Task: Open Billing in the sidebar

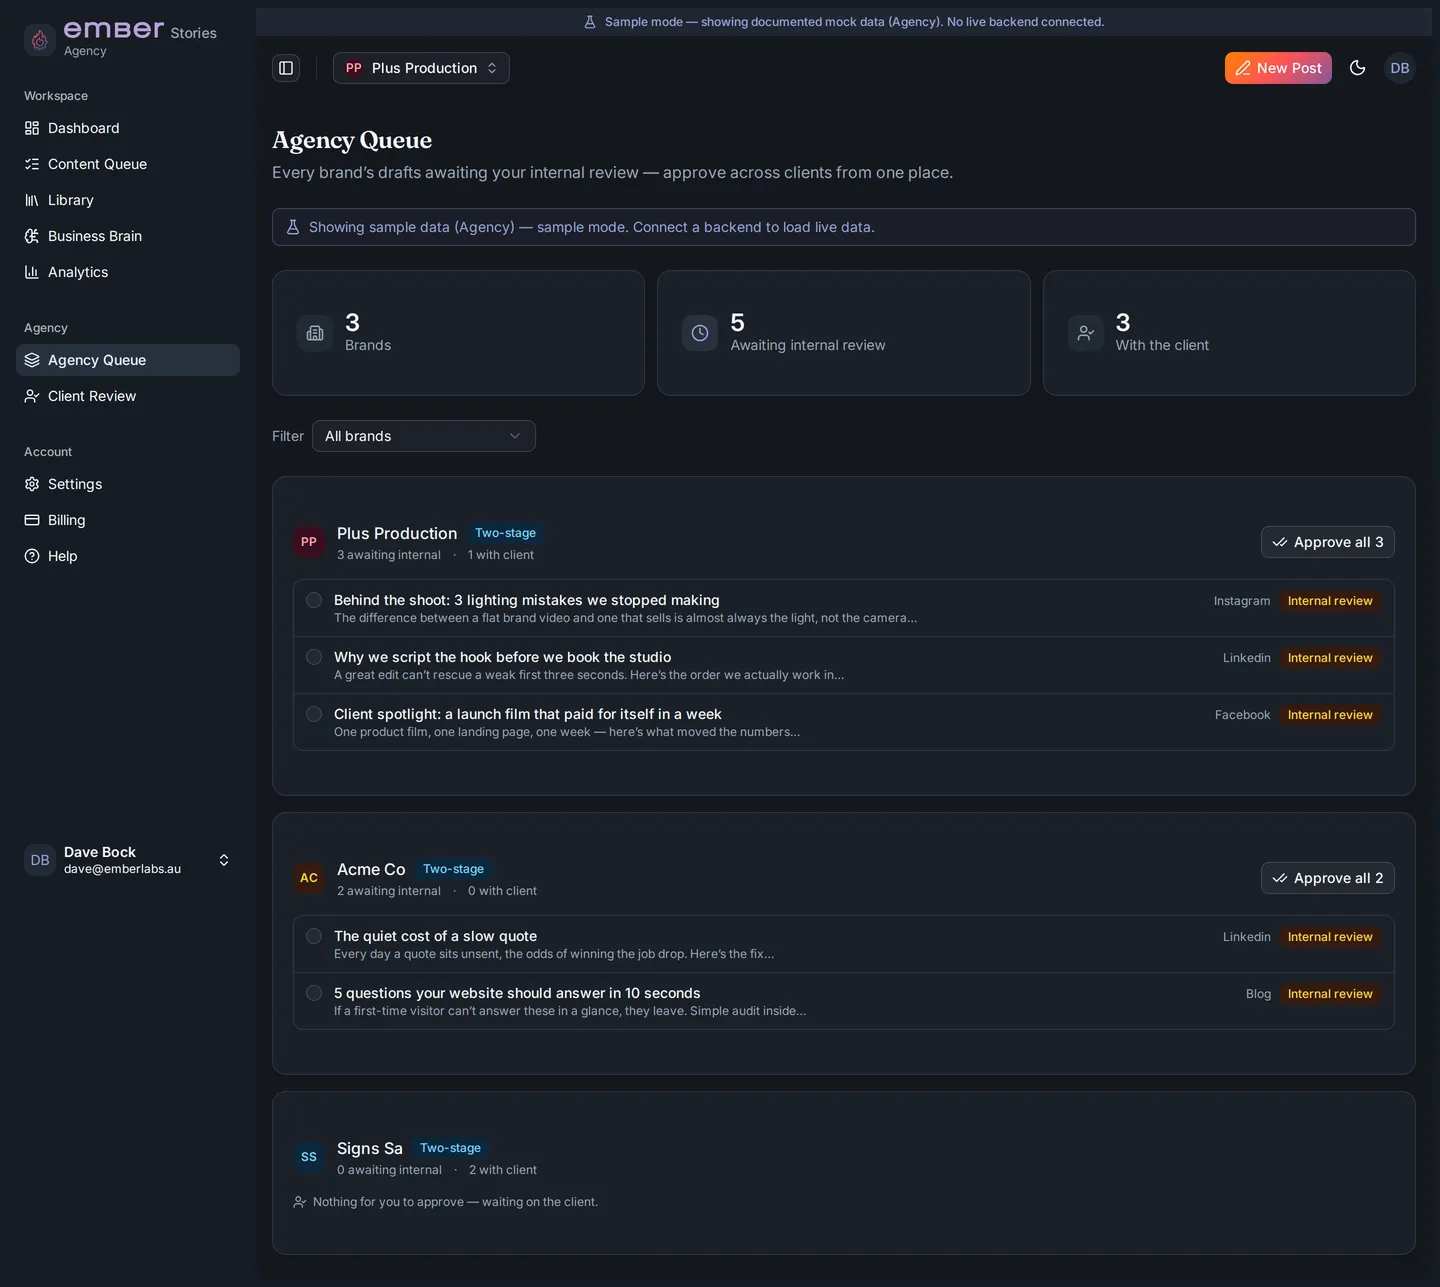Action: click(128, 520)
